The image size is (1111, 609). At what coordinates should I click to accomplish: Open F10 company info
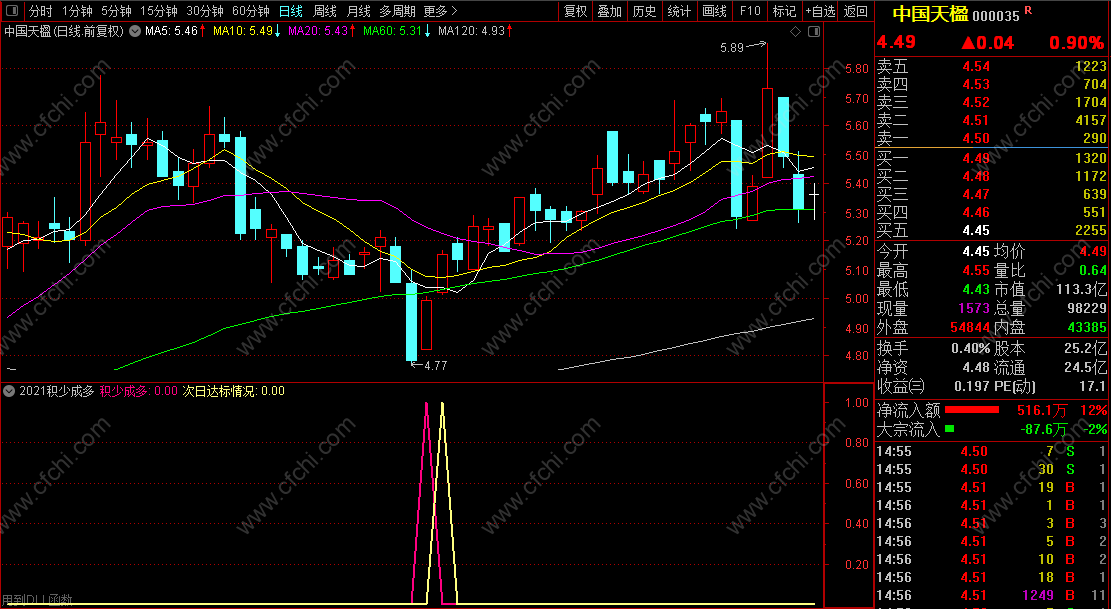point(750,11)
